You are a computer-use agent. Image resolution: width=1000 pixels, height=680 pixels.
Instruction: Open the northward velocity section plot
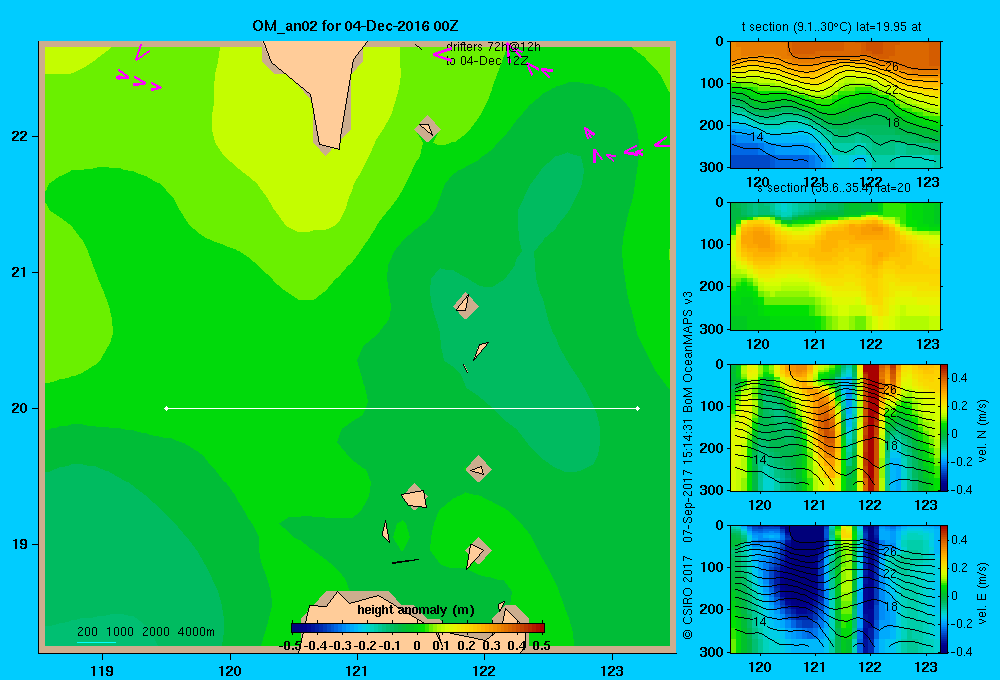pos(834,427)
